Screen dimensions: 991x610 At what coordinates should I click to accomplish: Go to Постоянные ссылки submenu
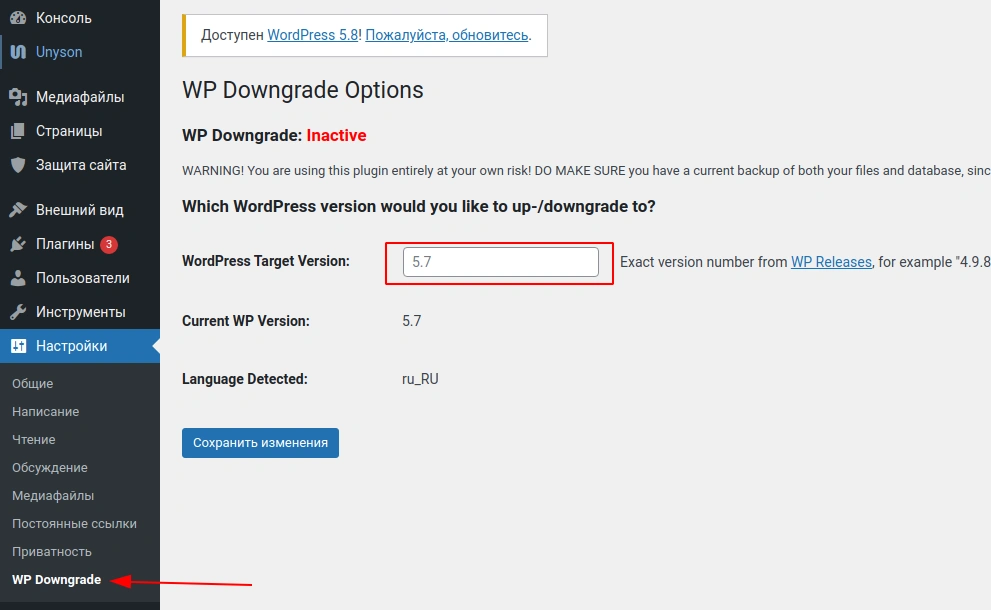(75, 523)
